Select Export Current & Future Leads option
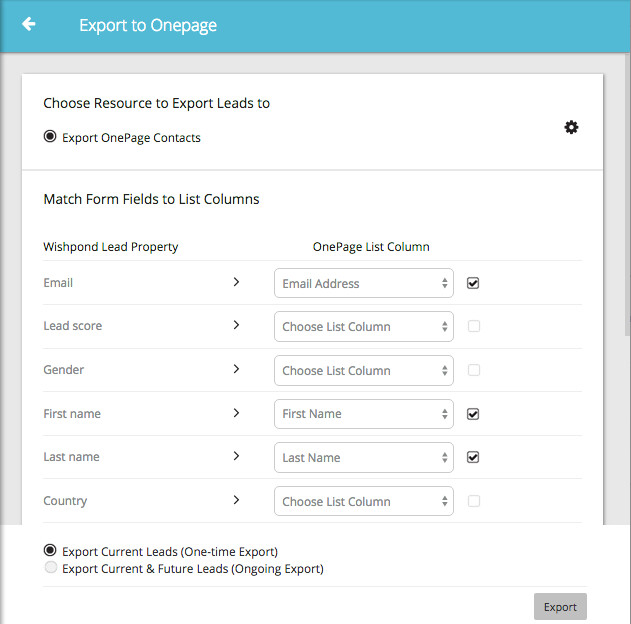Image resolution: width=631 pixels, height=624 pixels. coord(51,567)
